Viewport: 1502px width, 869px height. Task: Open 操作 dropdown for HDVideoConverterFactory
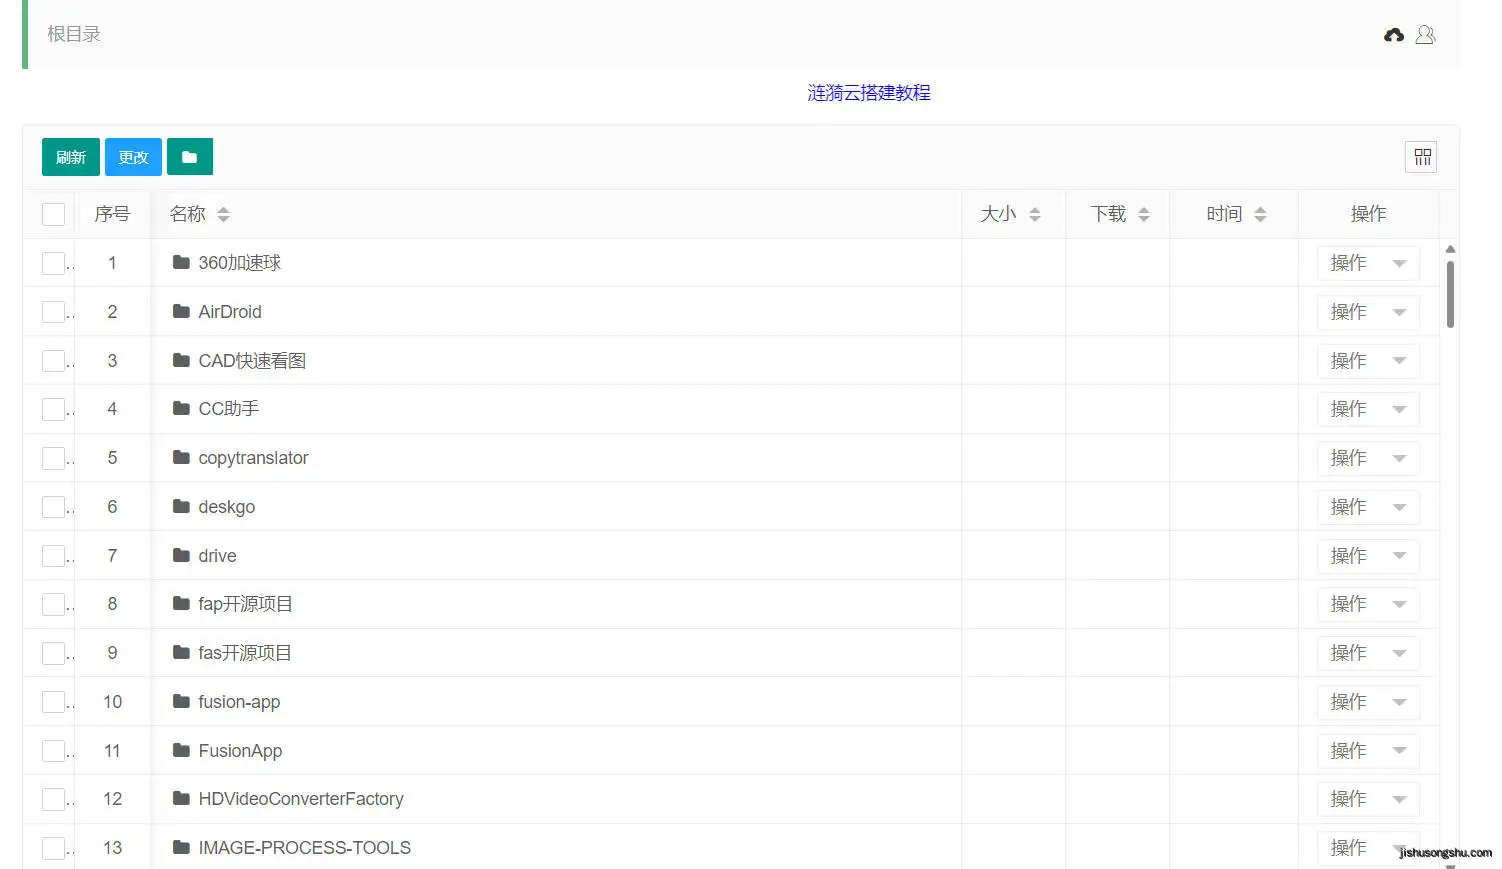coord(1368,799)
